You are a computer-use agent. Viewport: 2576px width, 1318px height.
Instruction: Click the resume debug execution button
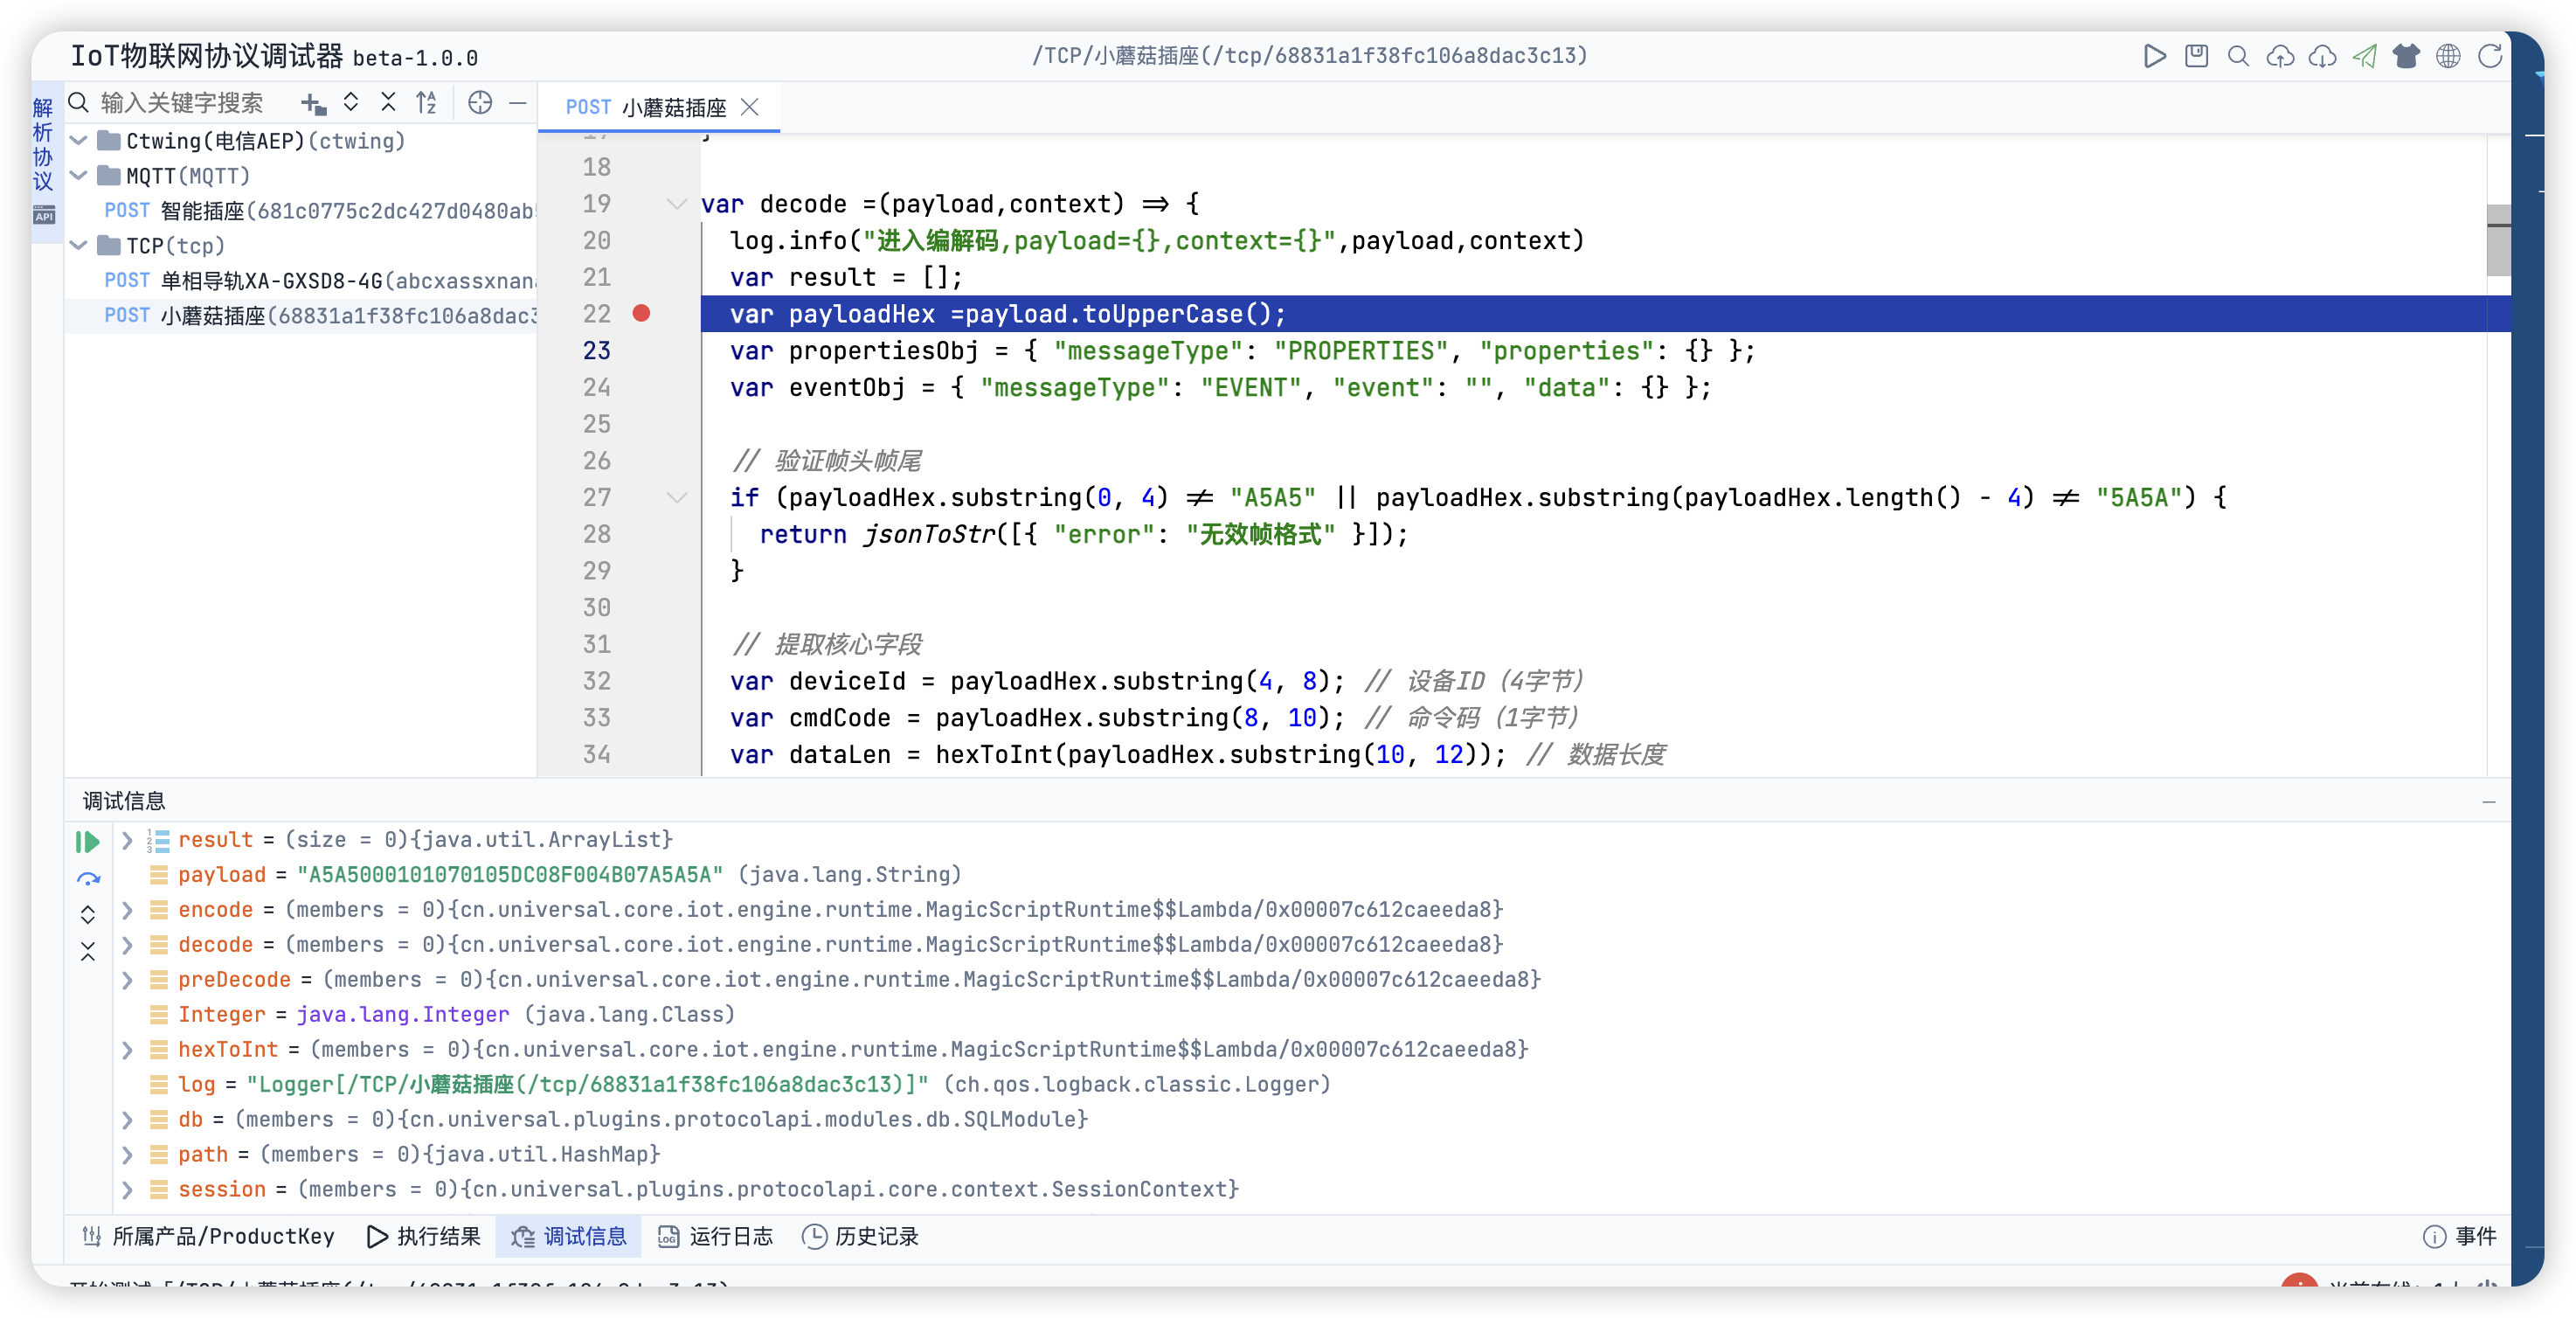[88, 842]
